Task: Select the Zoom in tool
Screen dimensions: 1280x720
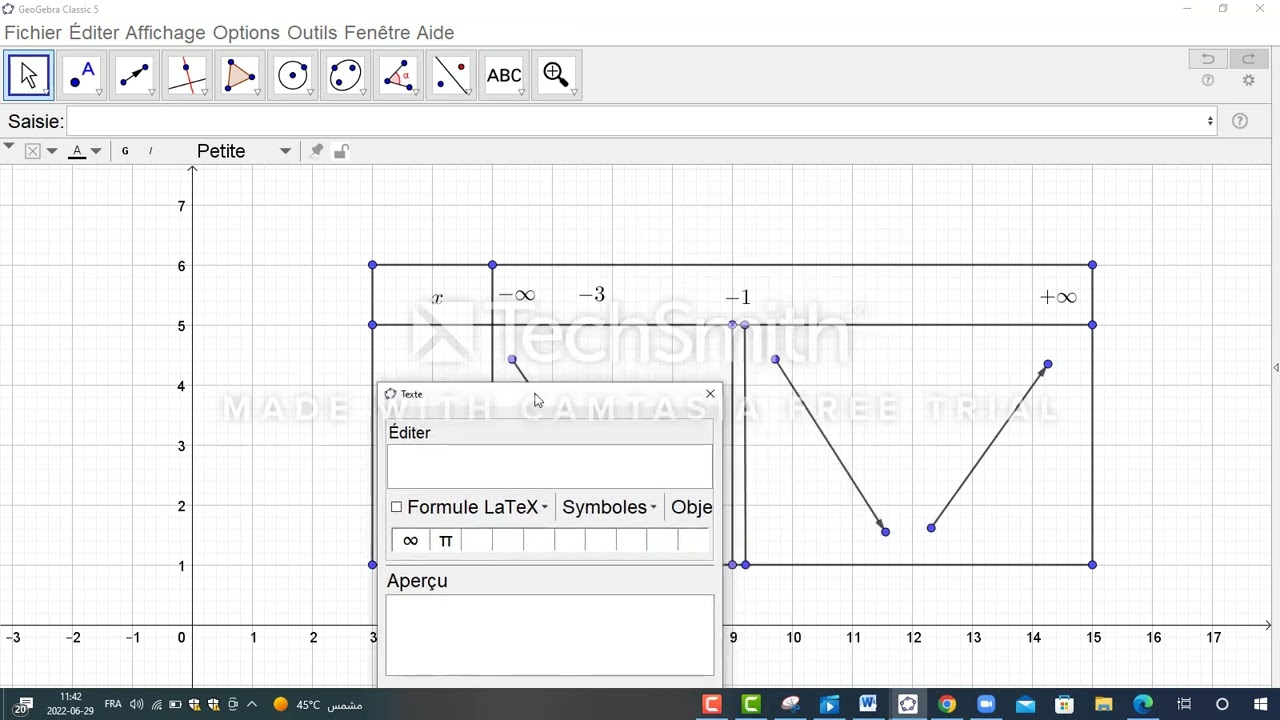Action: (x=556, y=75)
